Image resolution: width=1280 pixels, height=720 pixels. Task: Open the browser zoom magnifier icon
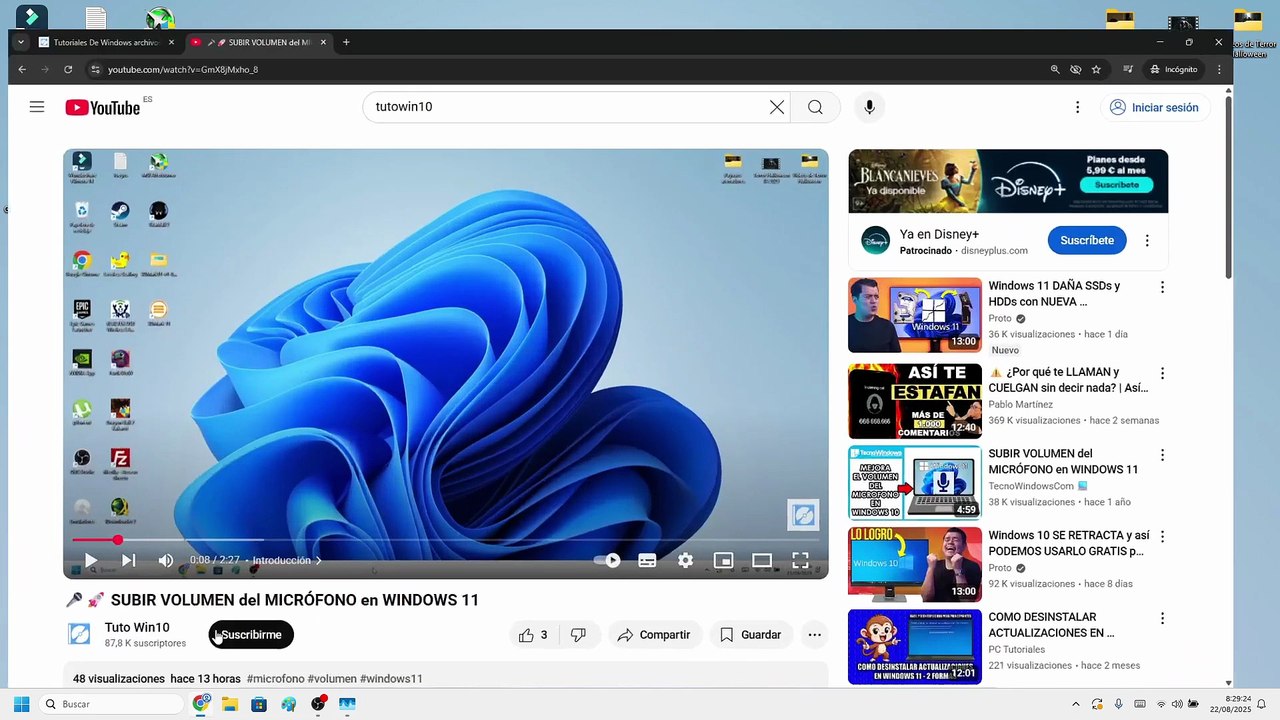(x=1054, y=69)
